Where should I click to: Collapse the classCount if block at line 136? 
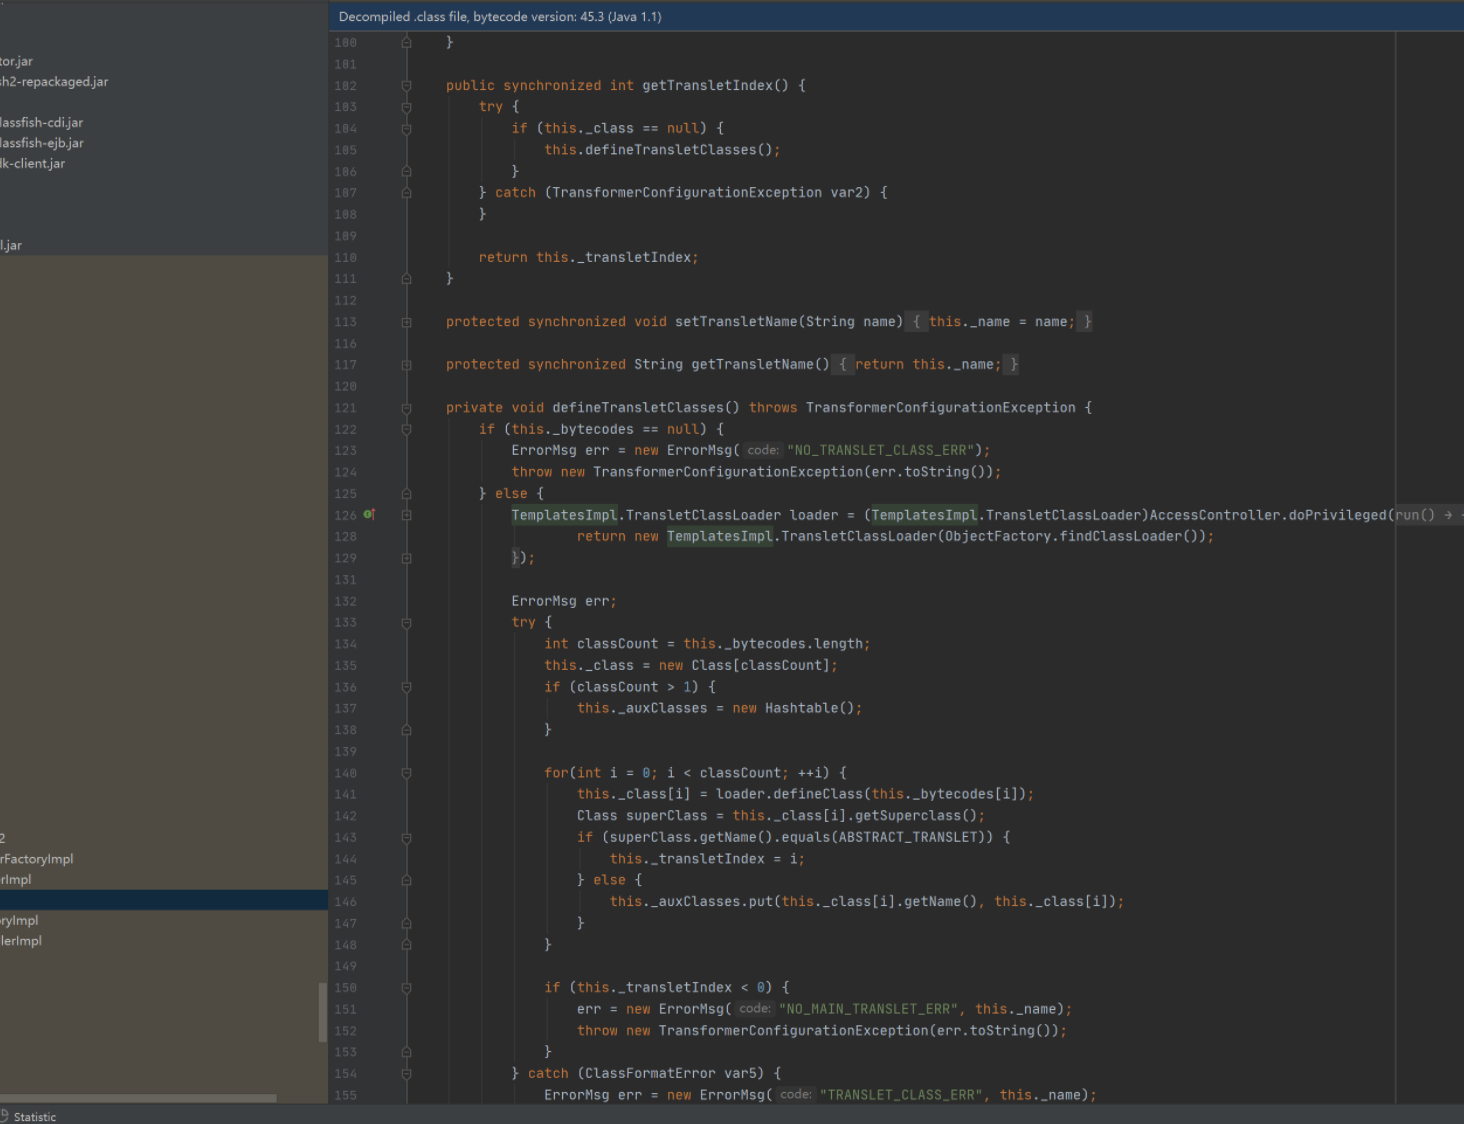406,687
